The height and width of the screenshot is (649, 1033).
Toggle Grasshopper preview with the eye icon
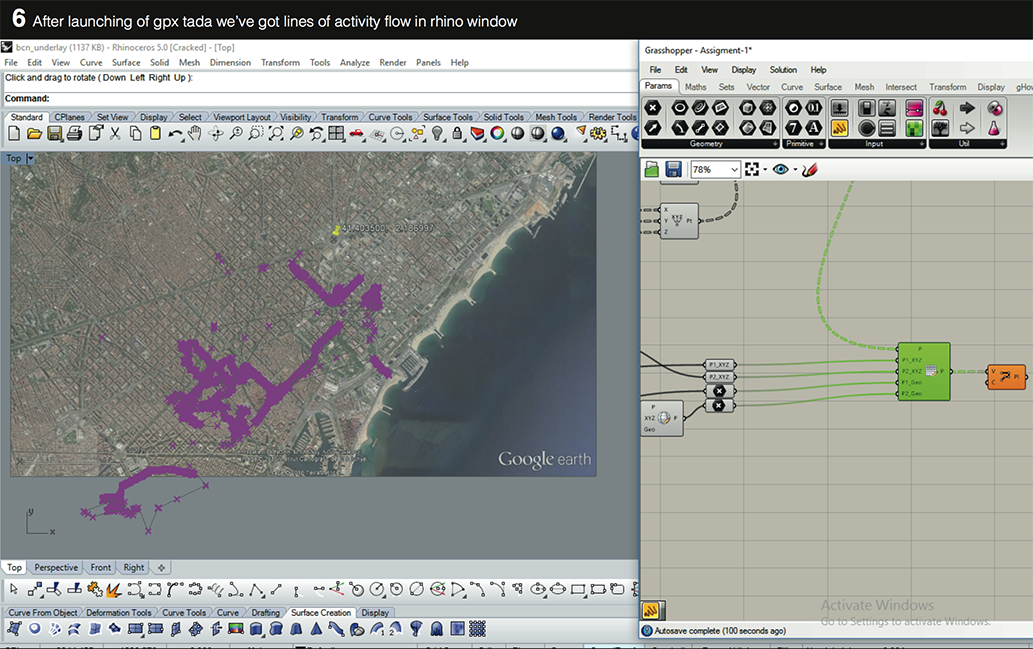click(783, 169)
